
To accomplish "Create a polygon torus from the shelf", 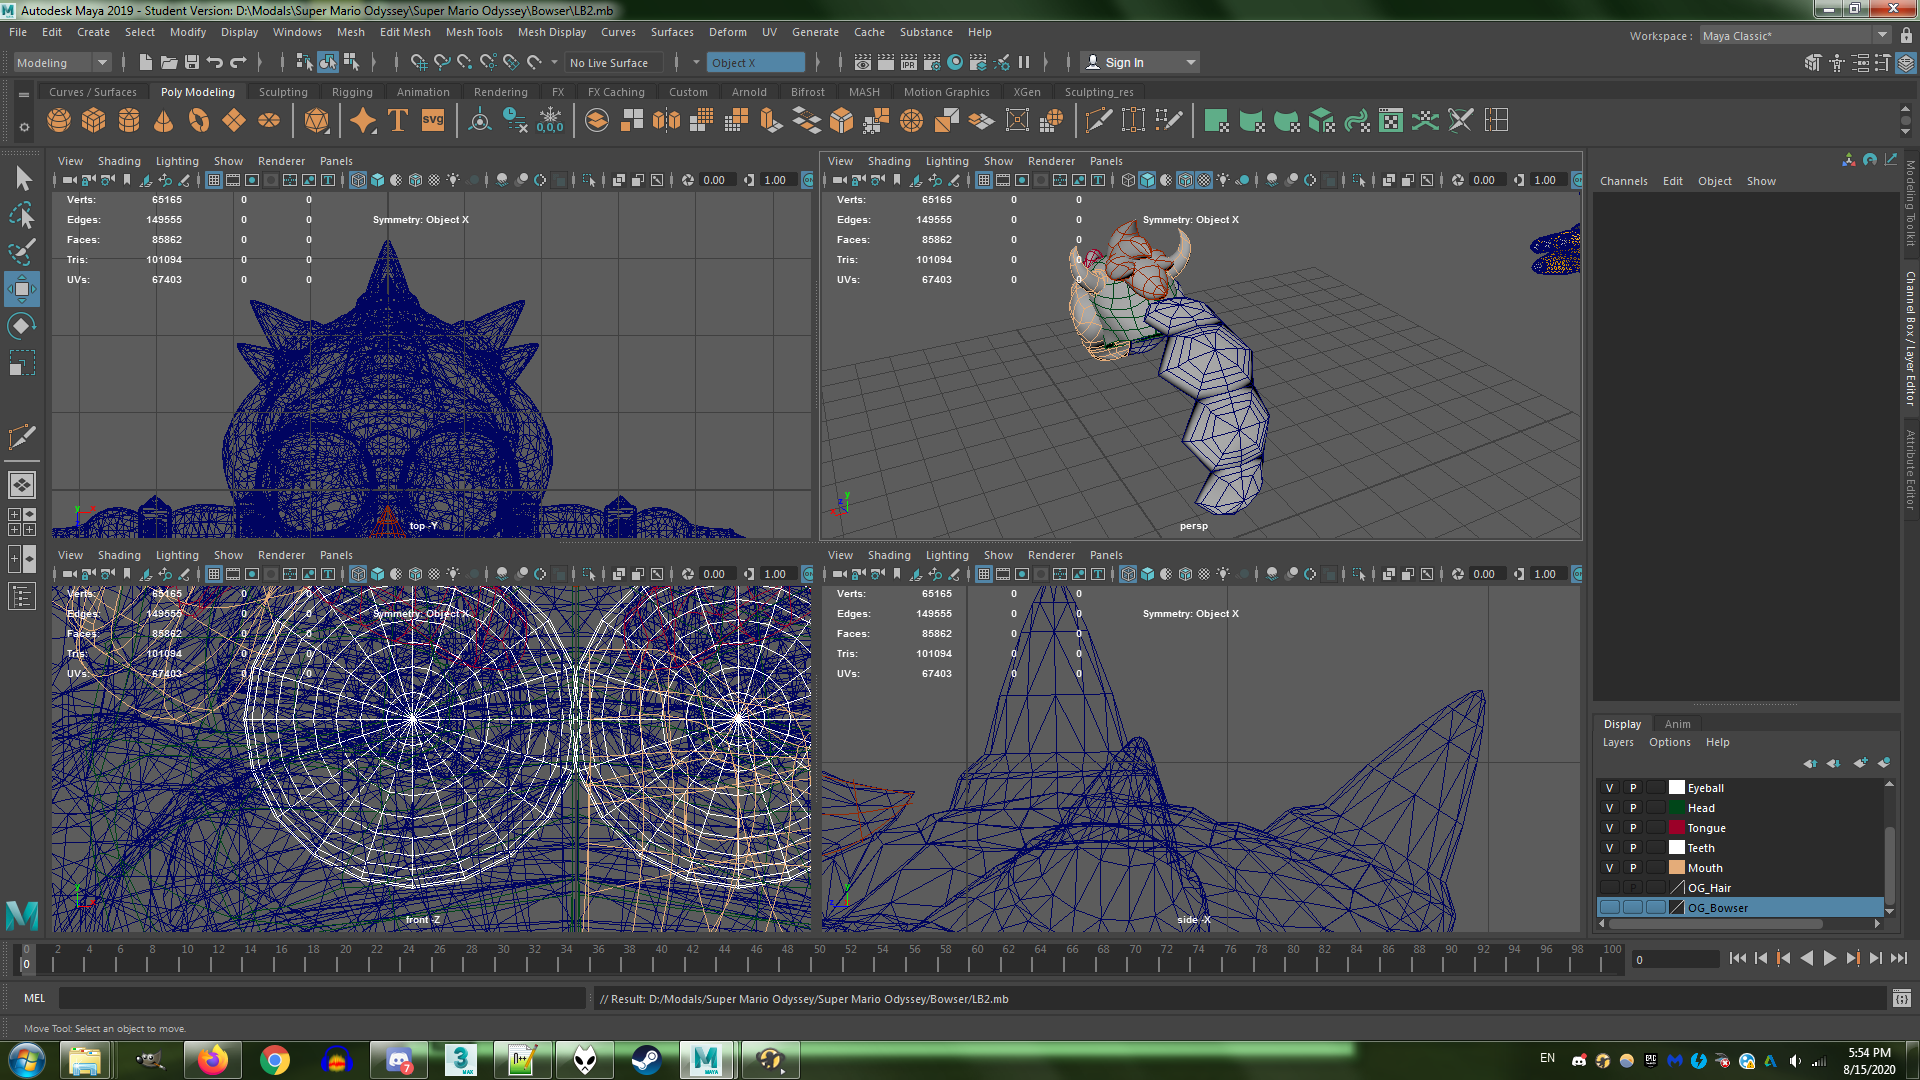I will point(199,121).
